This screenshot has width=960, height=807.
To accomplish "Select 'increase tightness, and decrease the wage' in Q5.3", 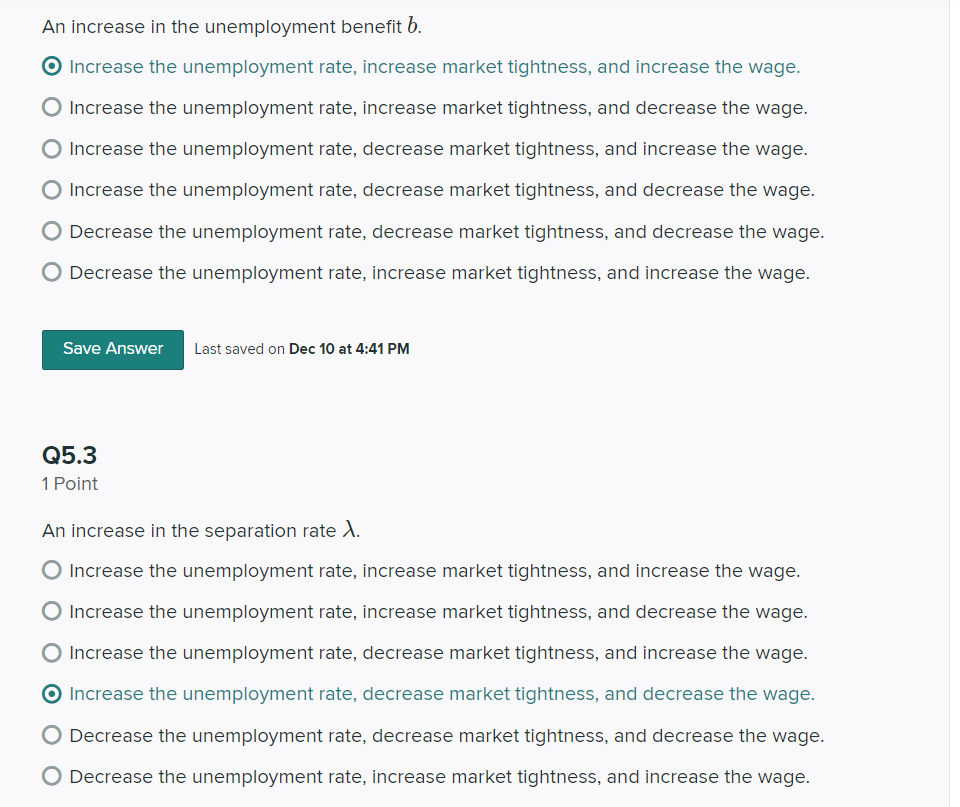I will coord(51,611).
